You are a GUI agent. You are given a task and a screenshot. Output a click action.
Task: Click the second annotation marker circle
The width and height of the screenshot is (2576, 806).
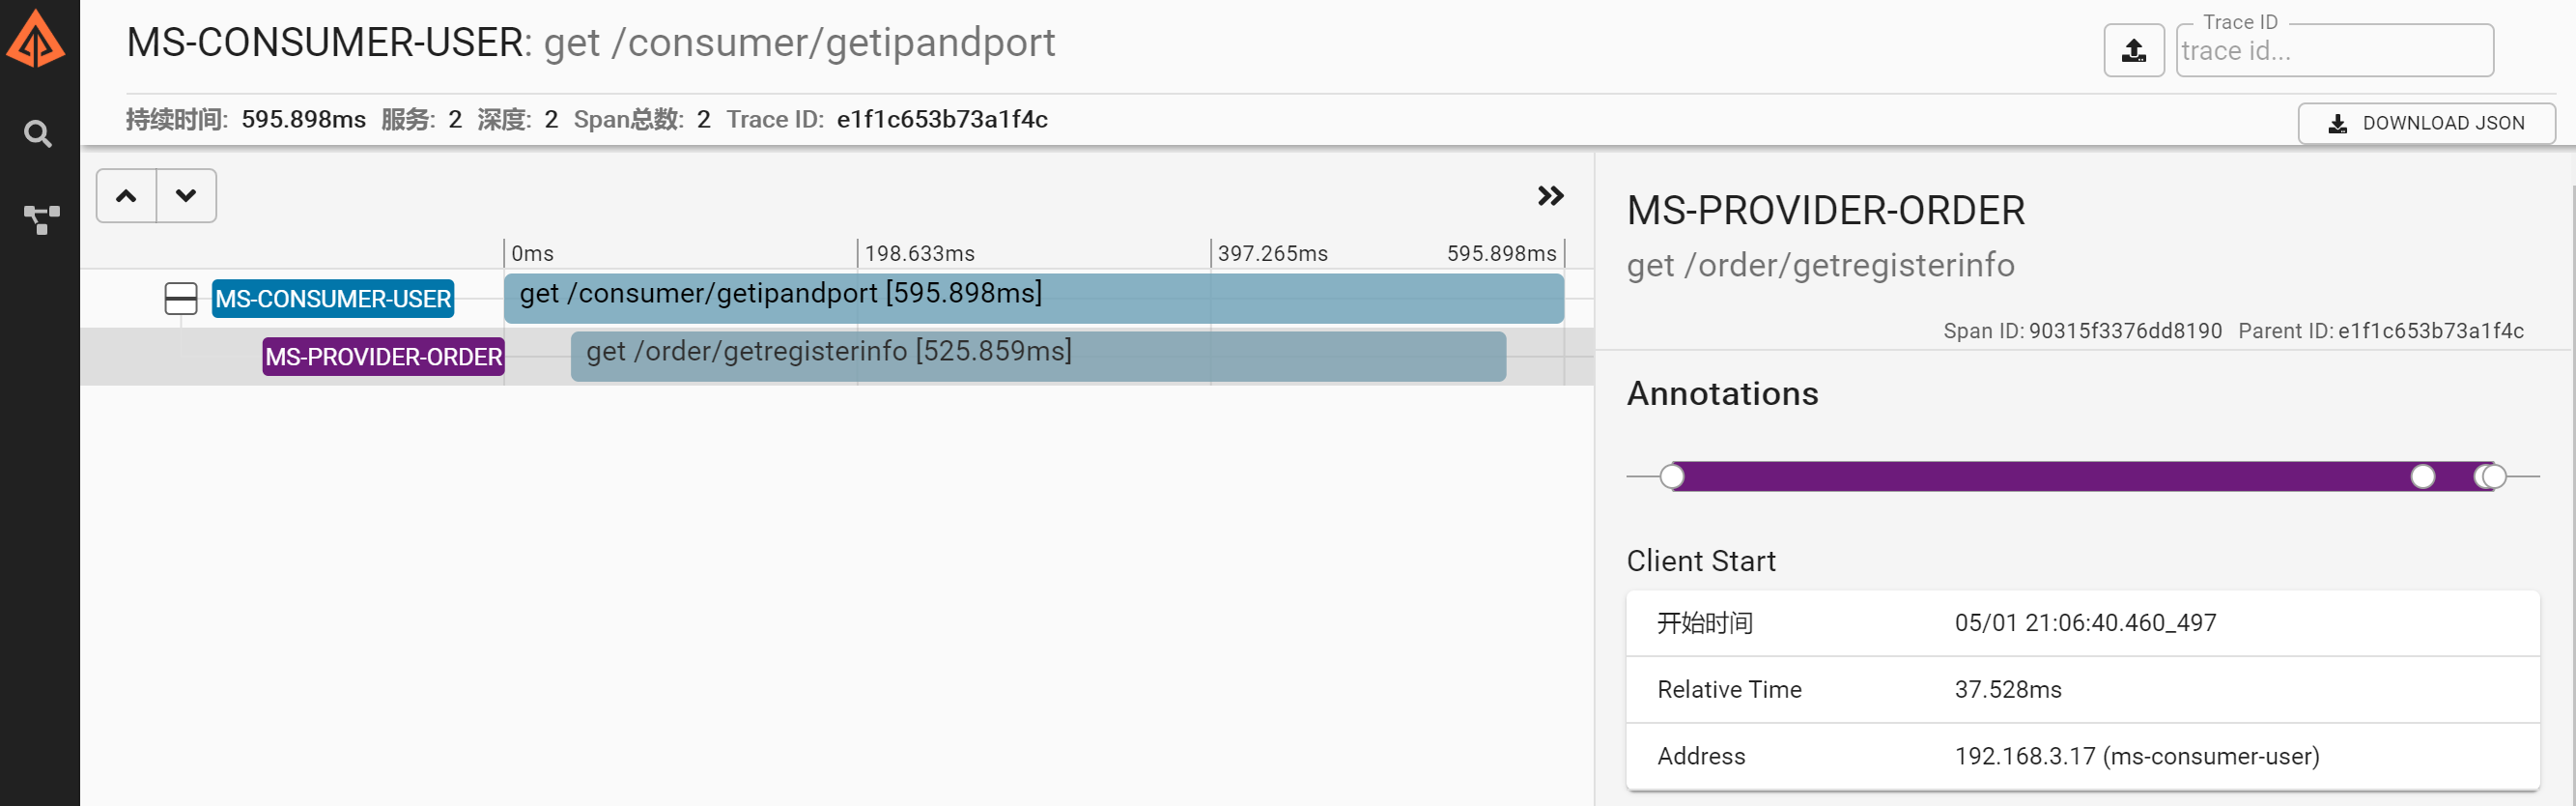point(2423,477)
